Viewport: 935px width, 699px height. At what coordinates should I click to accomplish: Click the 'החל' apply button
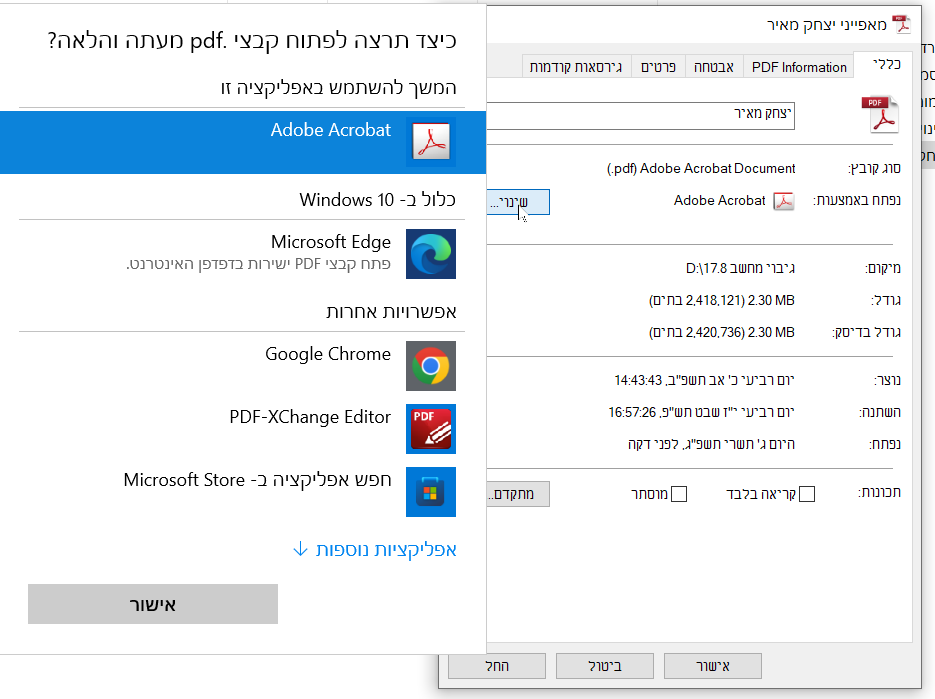tap(497, 666)
